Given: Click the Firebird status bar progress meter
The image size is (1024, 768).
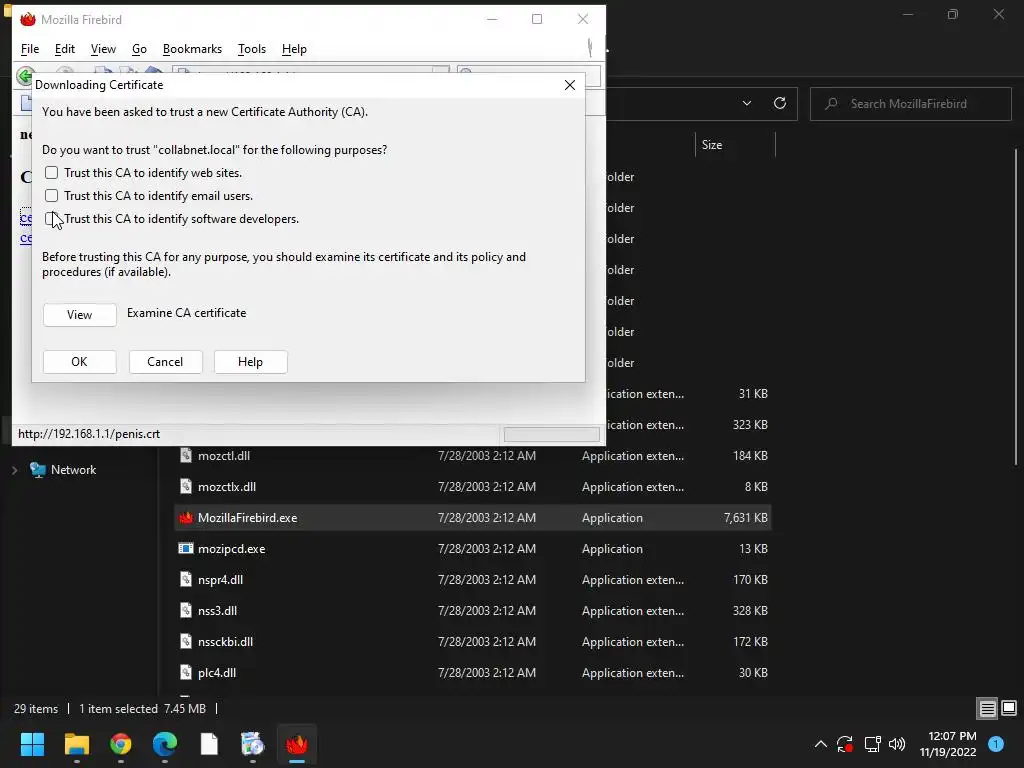Looking at the screenshot, I should click(x=552, y=434).
